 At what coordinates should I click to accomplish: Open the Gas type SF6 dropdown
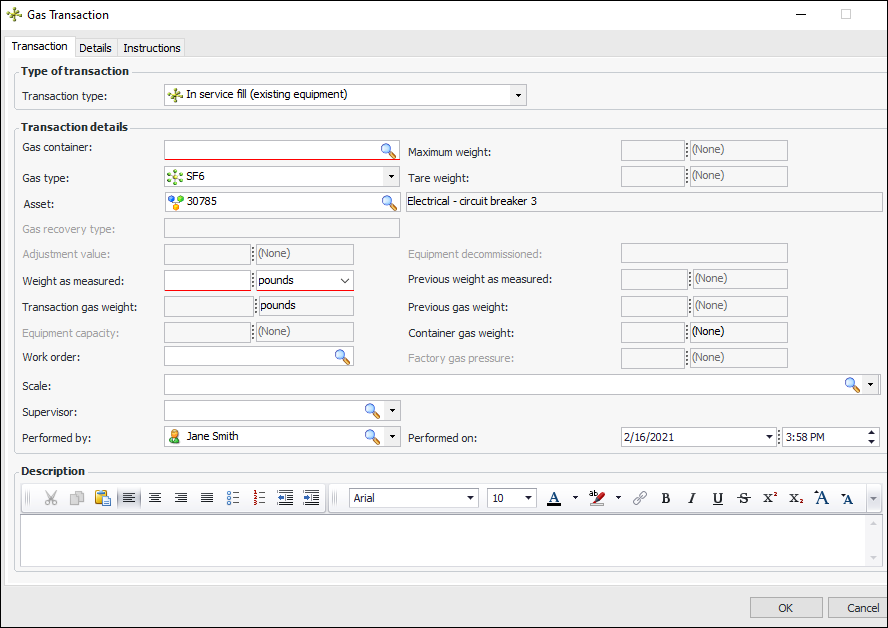(390, 177)
